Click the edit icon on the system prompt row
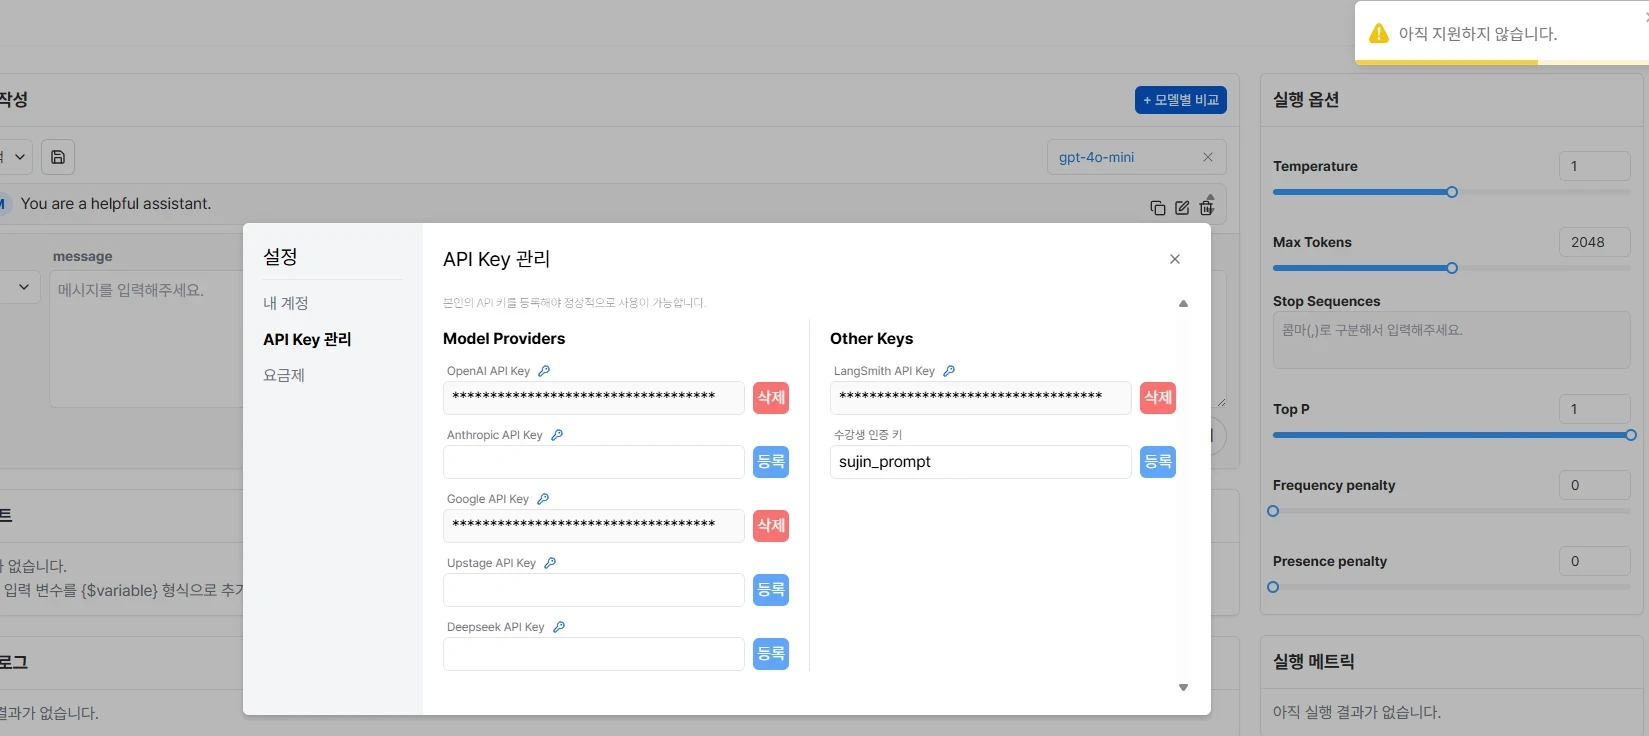Viewport: 1649px width, 736px height. click(1182, 208)
